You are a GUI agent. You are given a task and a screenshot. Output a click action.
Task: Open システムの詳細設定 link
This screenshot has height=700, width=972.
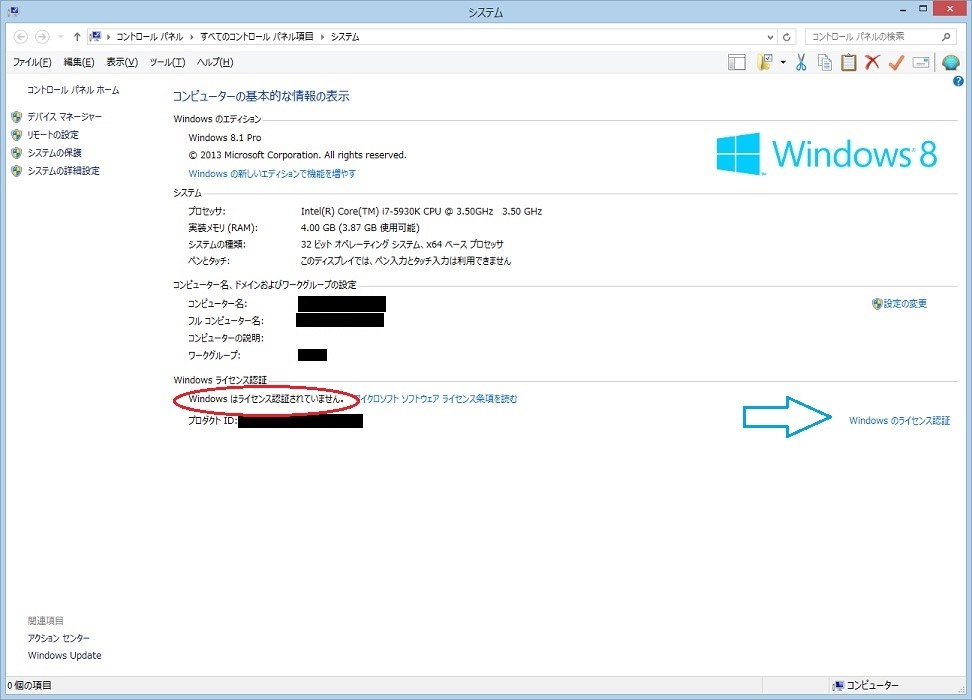(63, 171)
